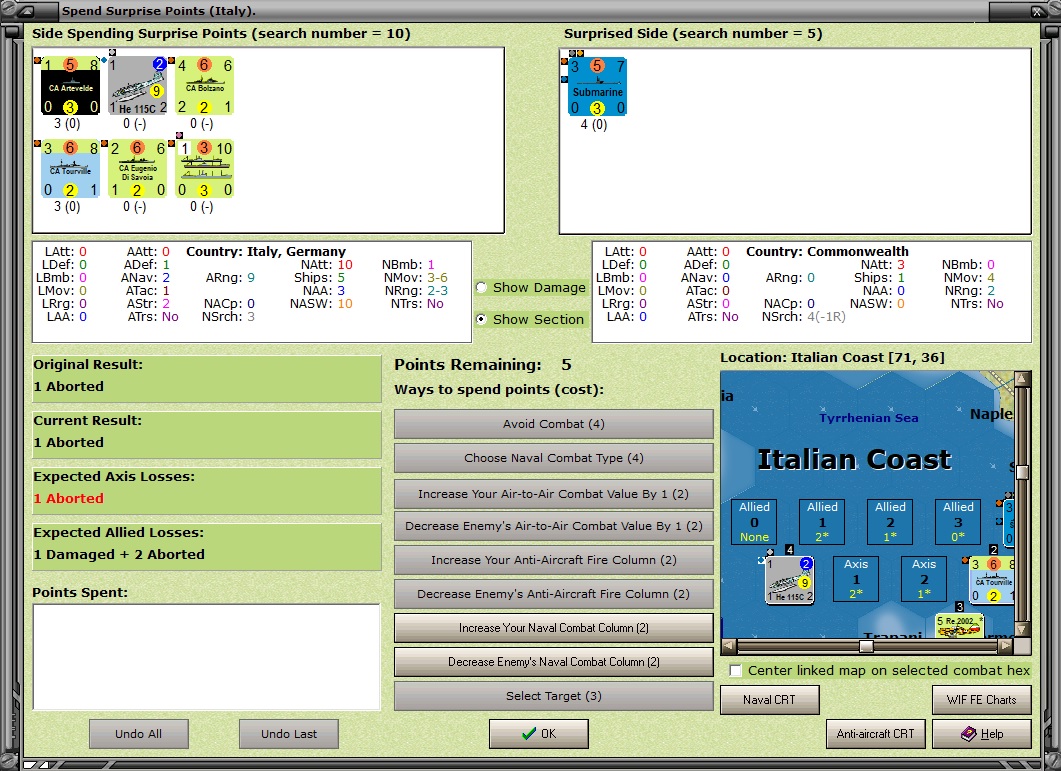Click the Points Remaining value
Image resolution: width=1061 pixels, height=771 pixels.
click(x=566, y=365)
